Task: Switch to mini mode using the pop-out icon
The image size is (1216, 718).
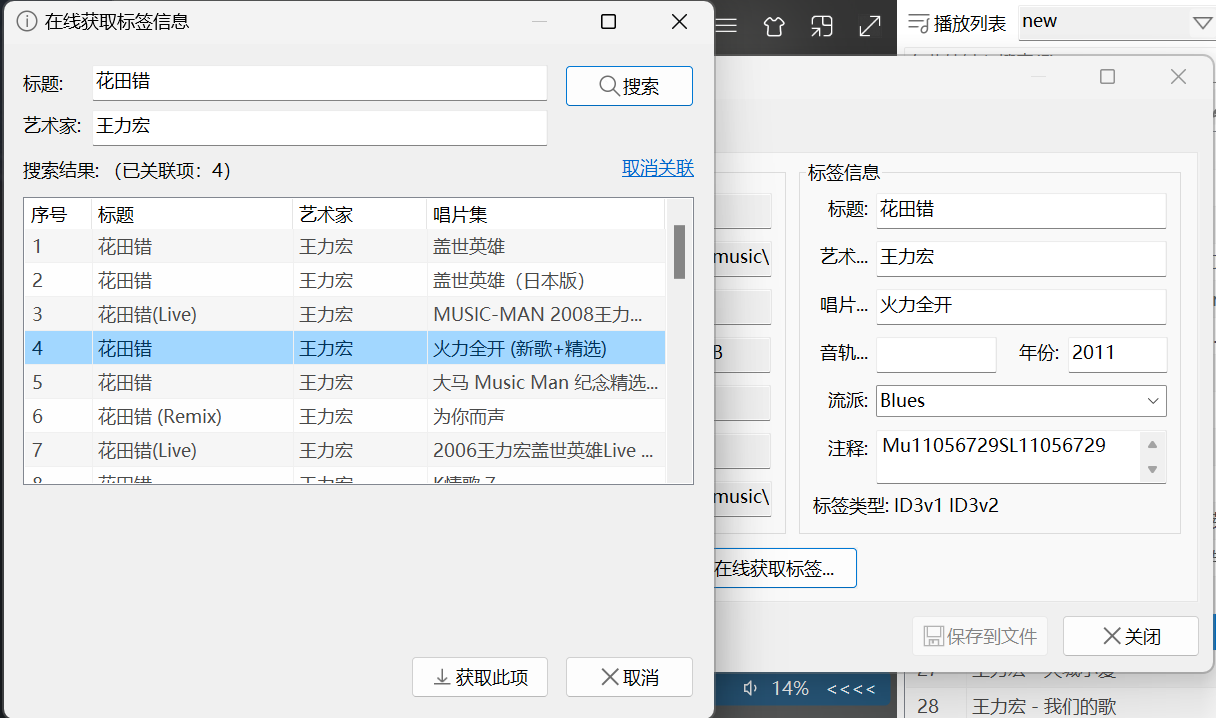Action: coord(821,26)
